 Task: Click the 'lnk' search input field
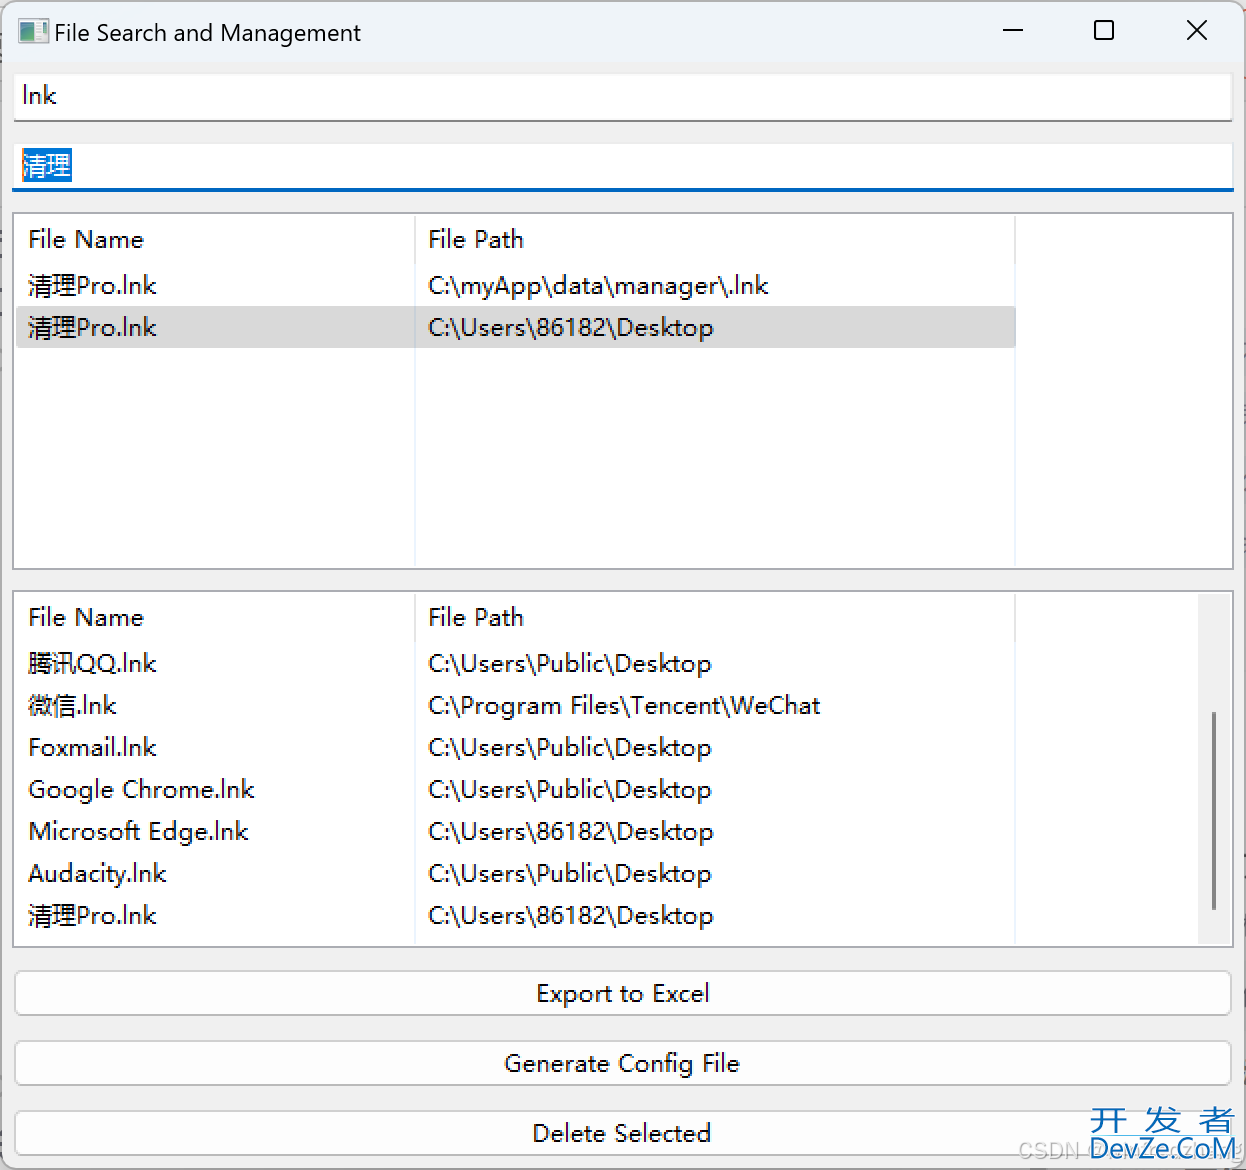coord(622,97)
